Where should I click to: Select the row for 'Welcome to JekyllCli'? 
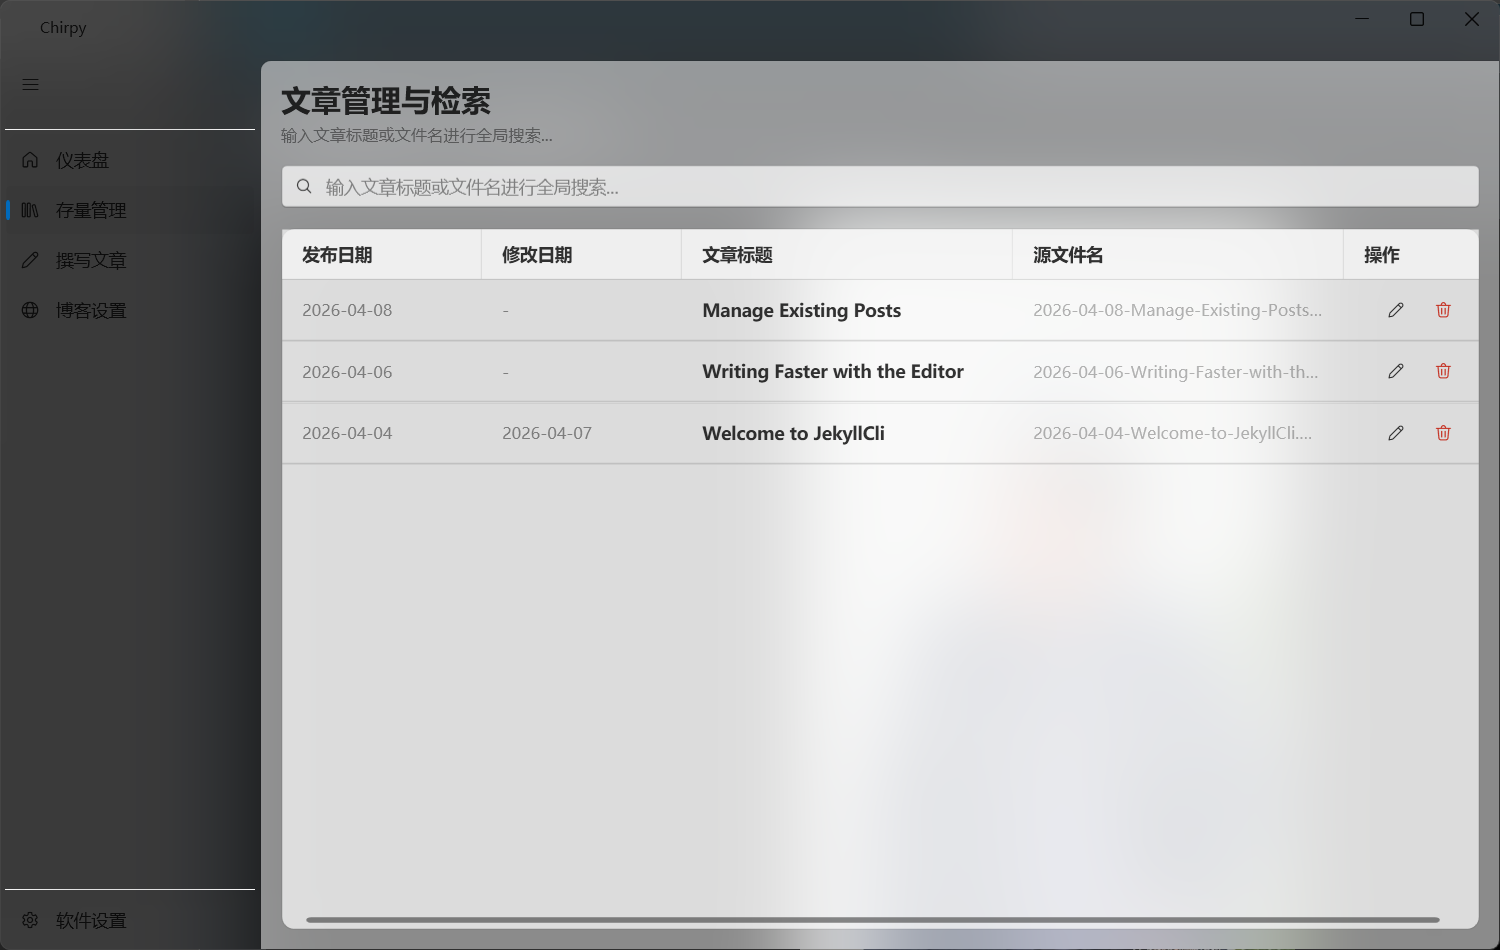point(792,433)
